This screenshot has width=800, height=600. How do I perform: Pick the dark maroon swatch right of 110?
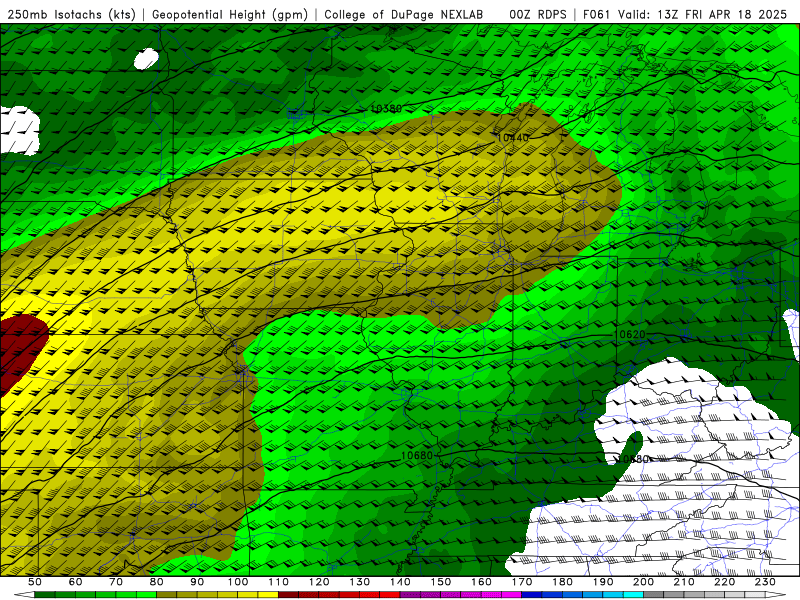click(288, 595)
